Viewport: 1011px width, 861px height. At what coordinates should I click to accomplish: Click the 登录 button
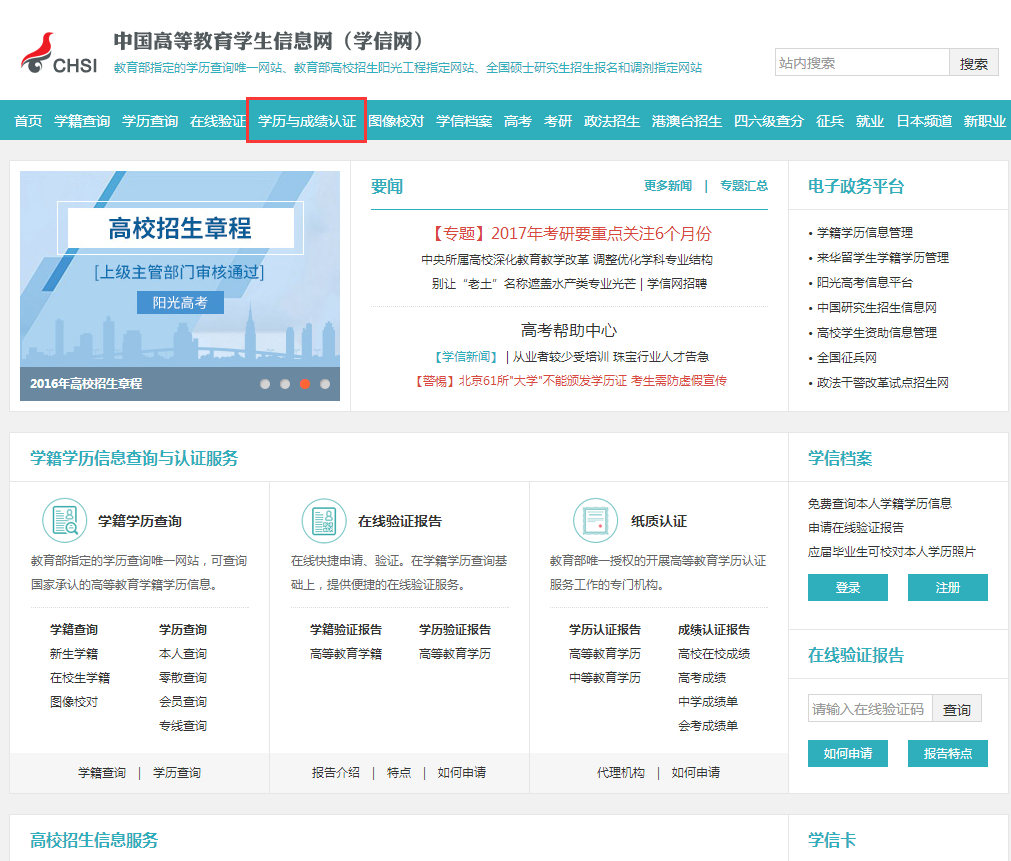(848, 588)
